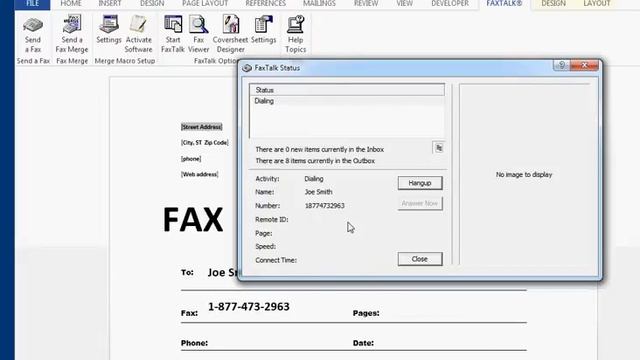Close the FaxTalk Status window with X
Viewport: 640px width, 360px height.
tap(584, 65)
